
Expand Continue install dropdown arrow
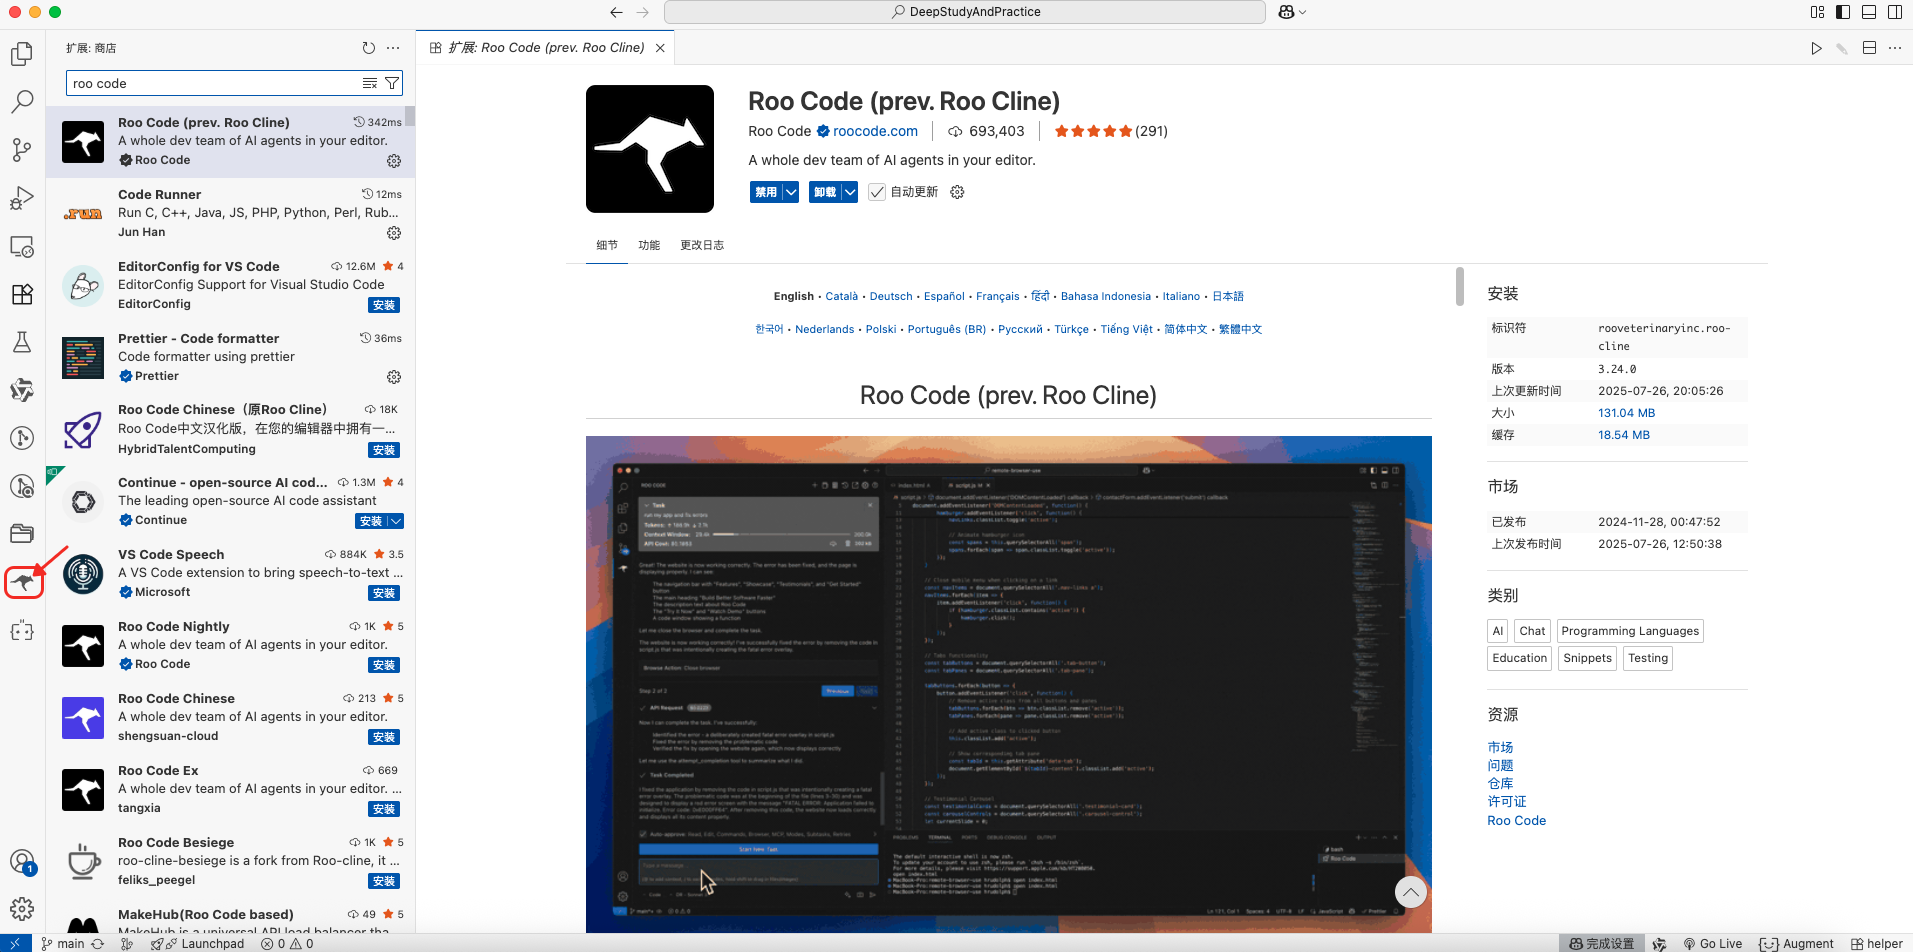[x=396, y=521]
